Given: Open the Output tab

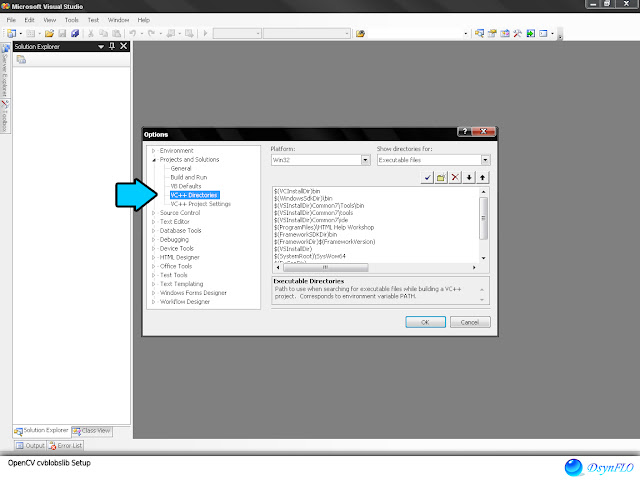Looking at the screenshot, I should click(x=30, y=445).
